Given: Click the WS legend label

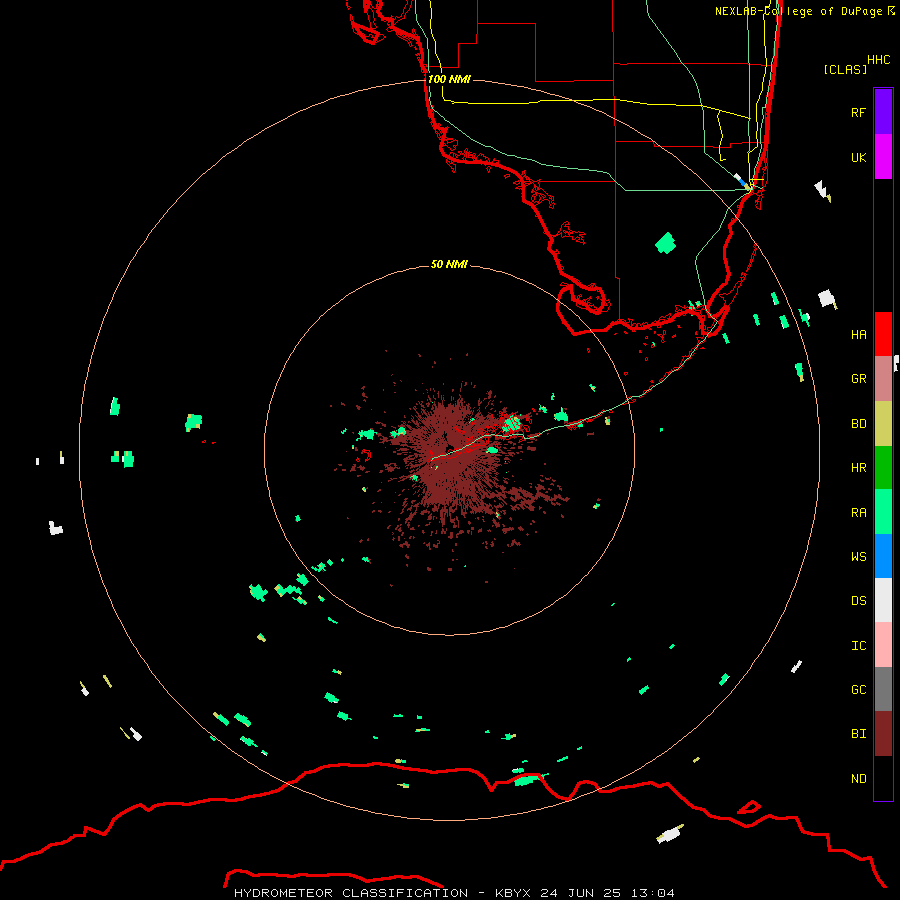Looking at the screenshot, I should click(x=858, y=556).
